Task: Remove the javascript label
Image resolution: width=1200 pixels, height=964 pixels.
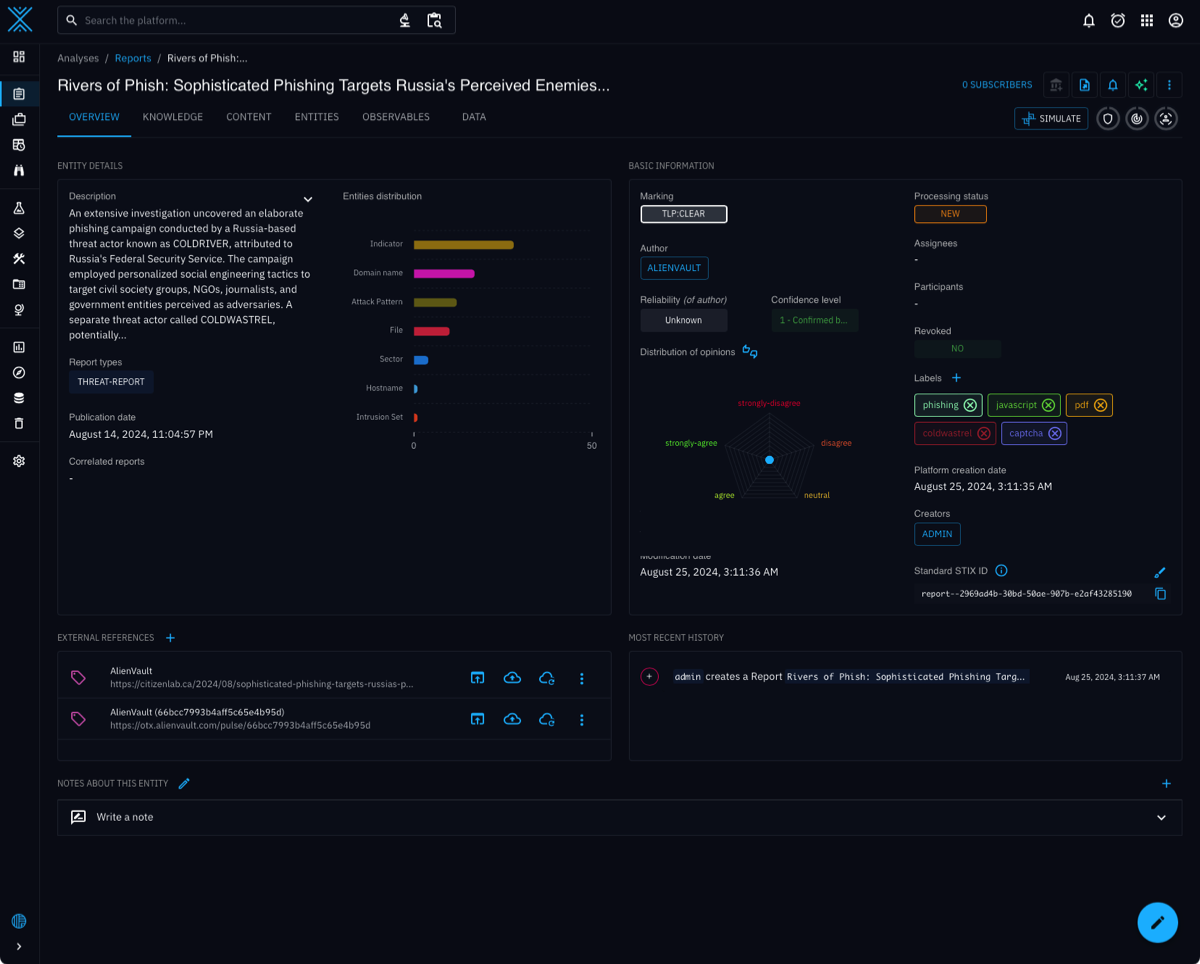Action: pos(1048,405)
